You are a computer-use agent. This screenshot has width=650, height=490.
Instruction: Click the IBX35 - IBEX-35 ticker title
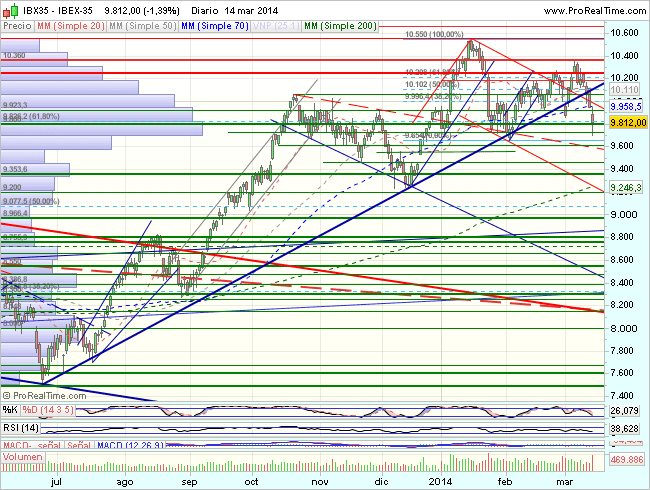(x=58, y=11)
